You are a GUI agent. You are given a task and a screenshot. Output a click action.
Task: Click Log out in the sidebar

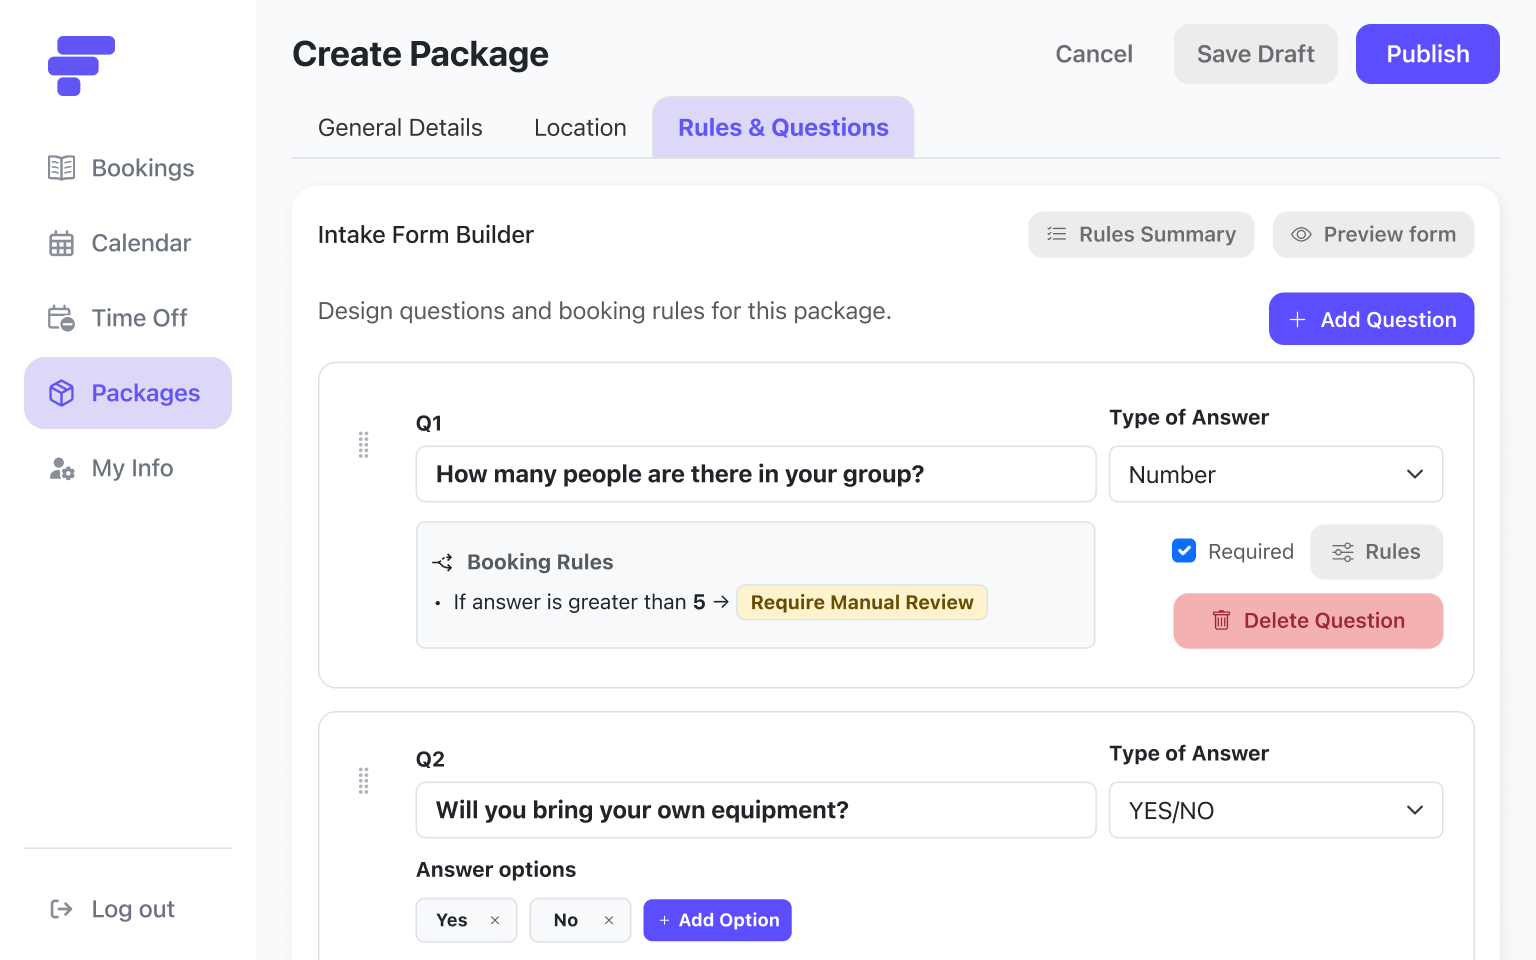[x=128, y=909]
